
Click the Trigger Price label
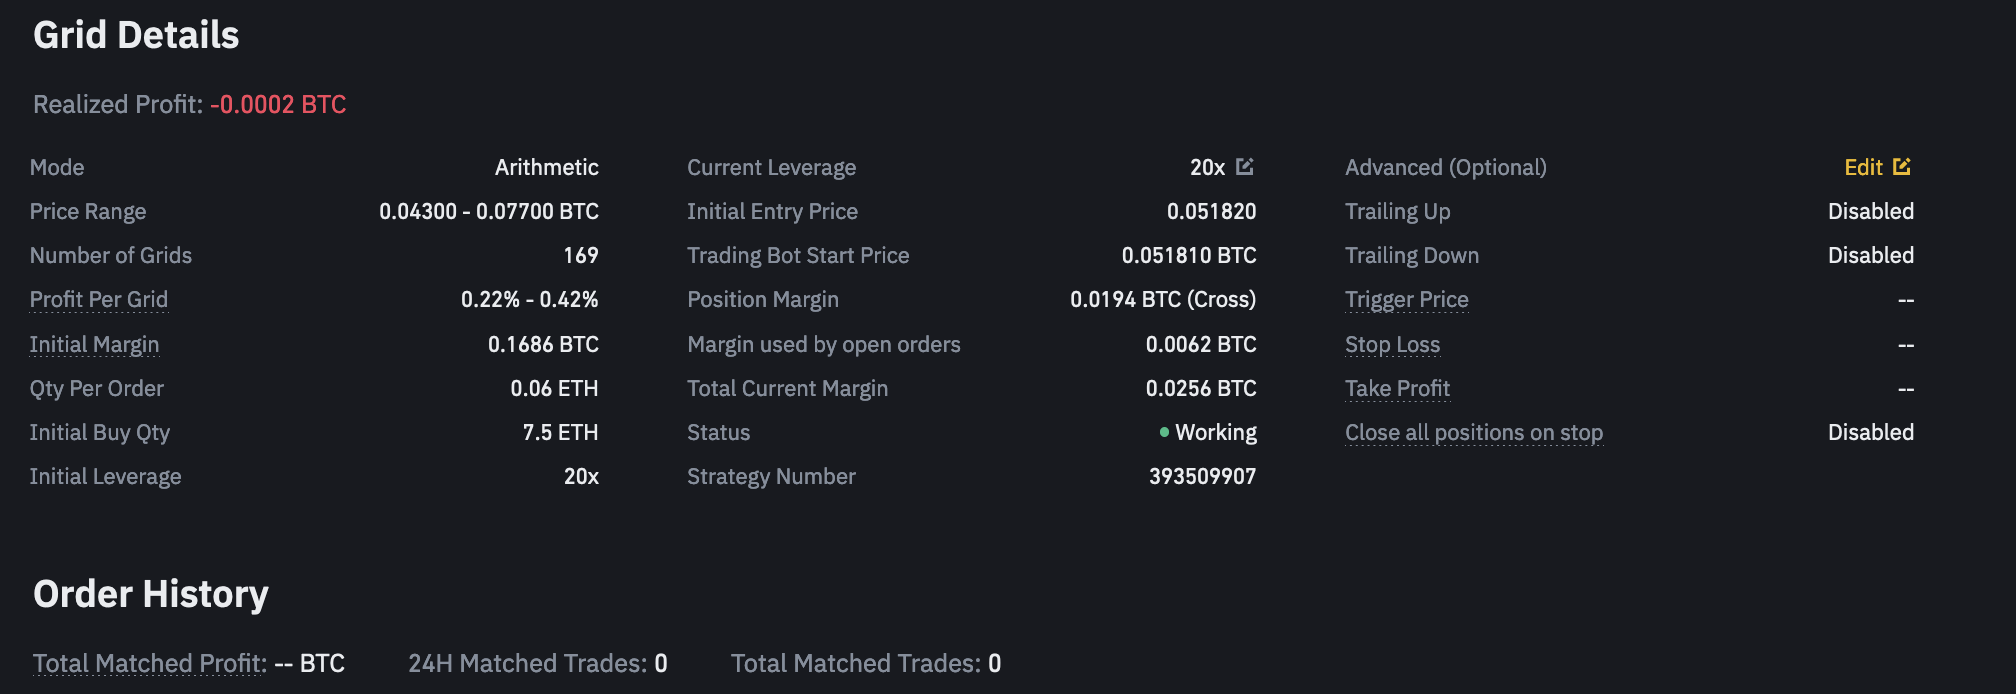pos(1407,299)
